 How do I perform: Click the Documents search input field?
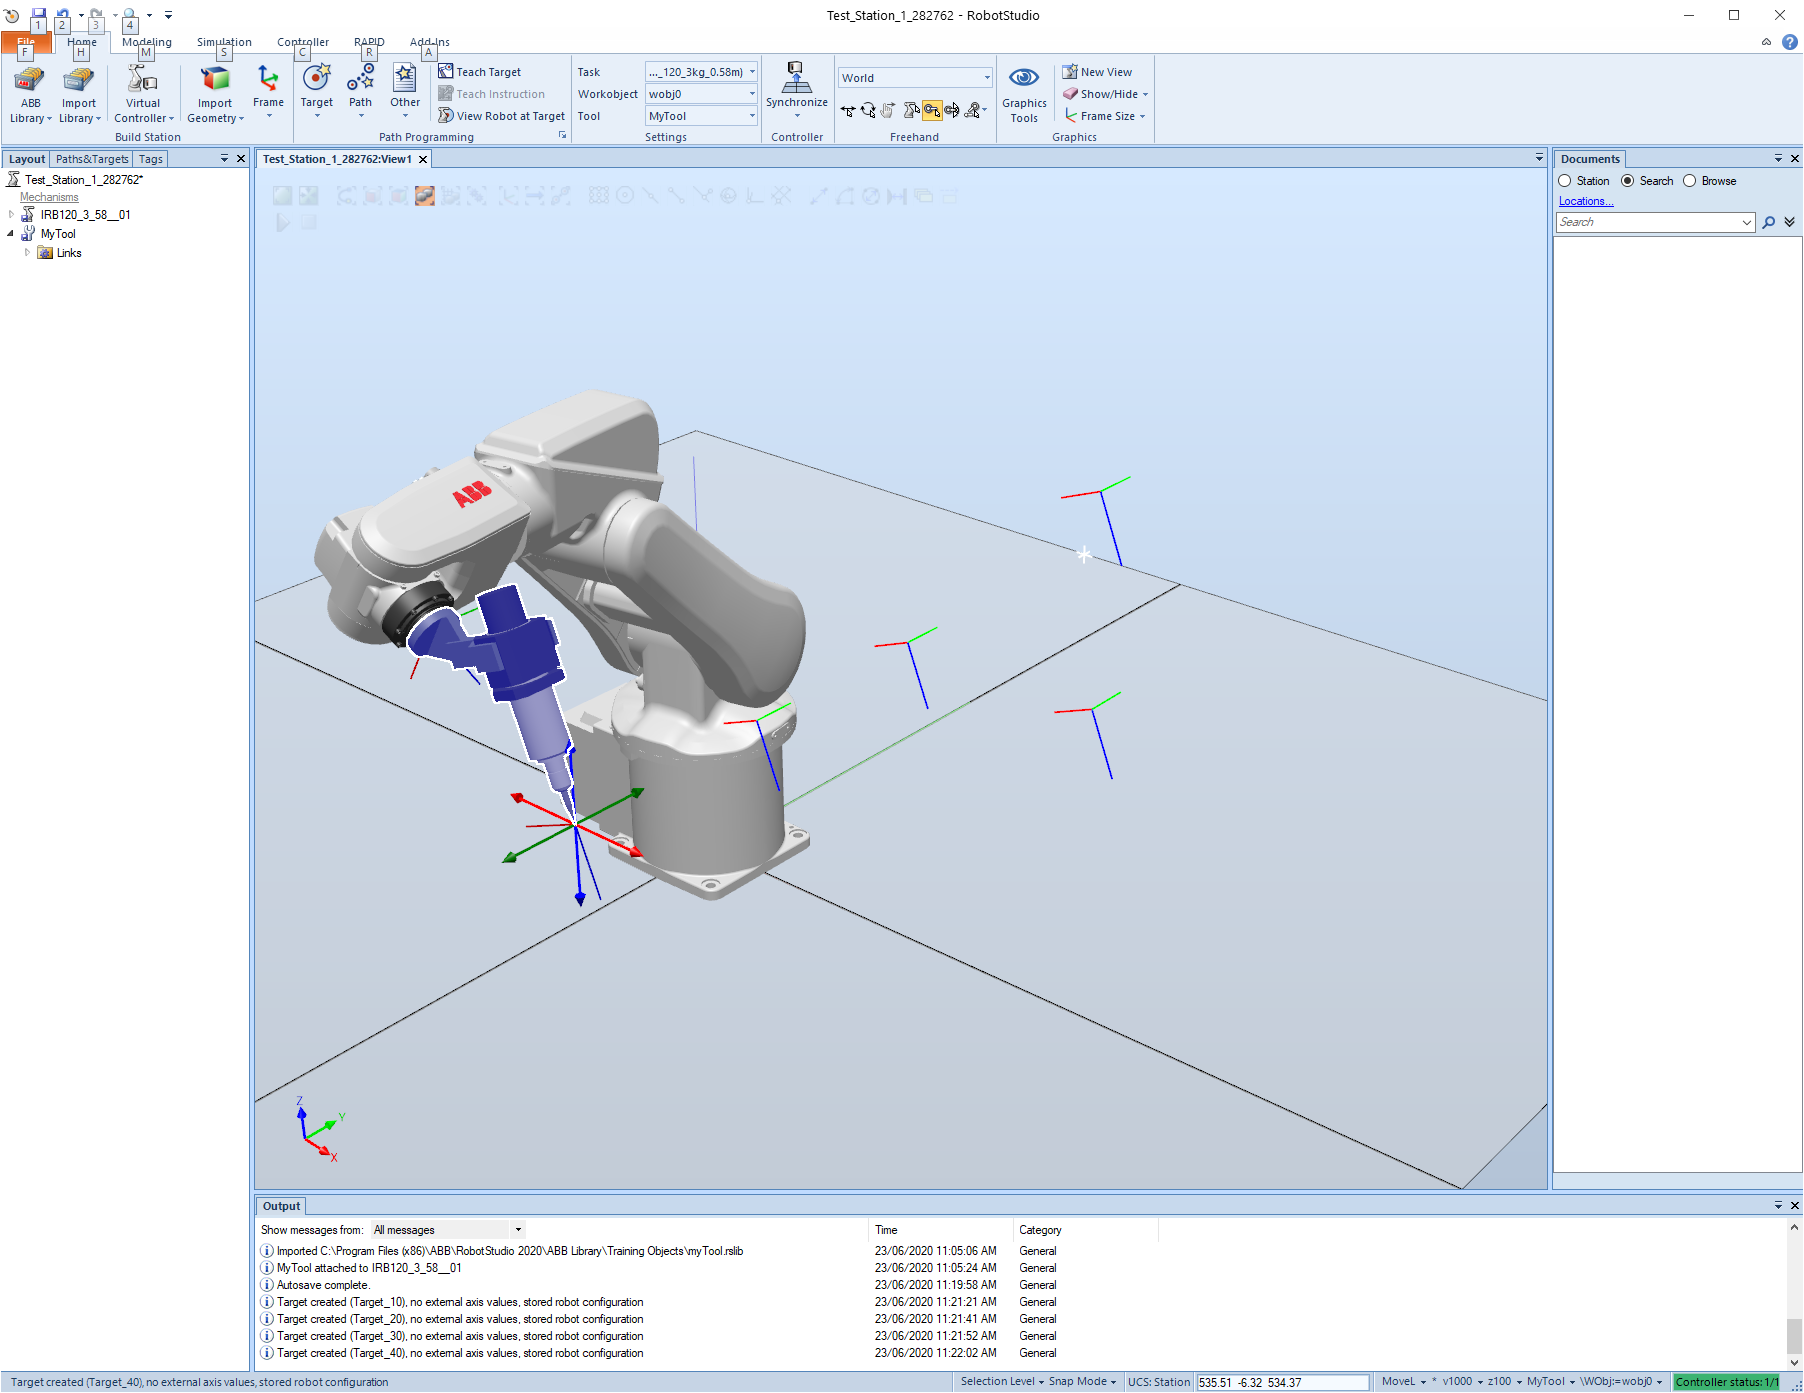click(x=1648, y=222)
